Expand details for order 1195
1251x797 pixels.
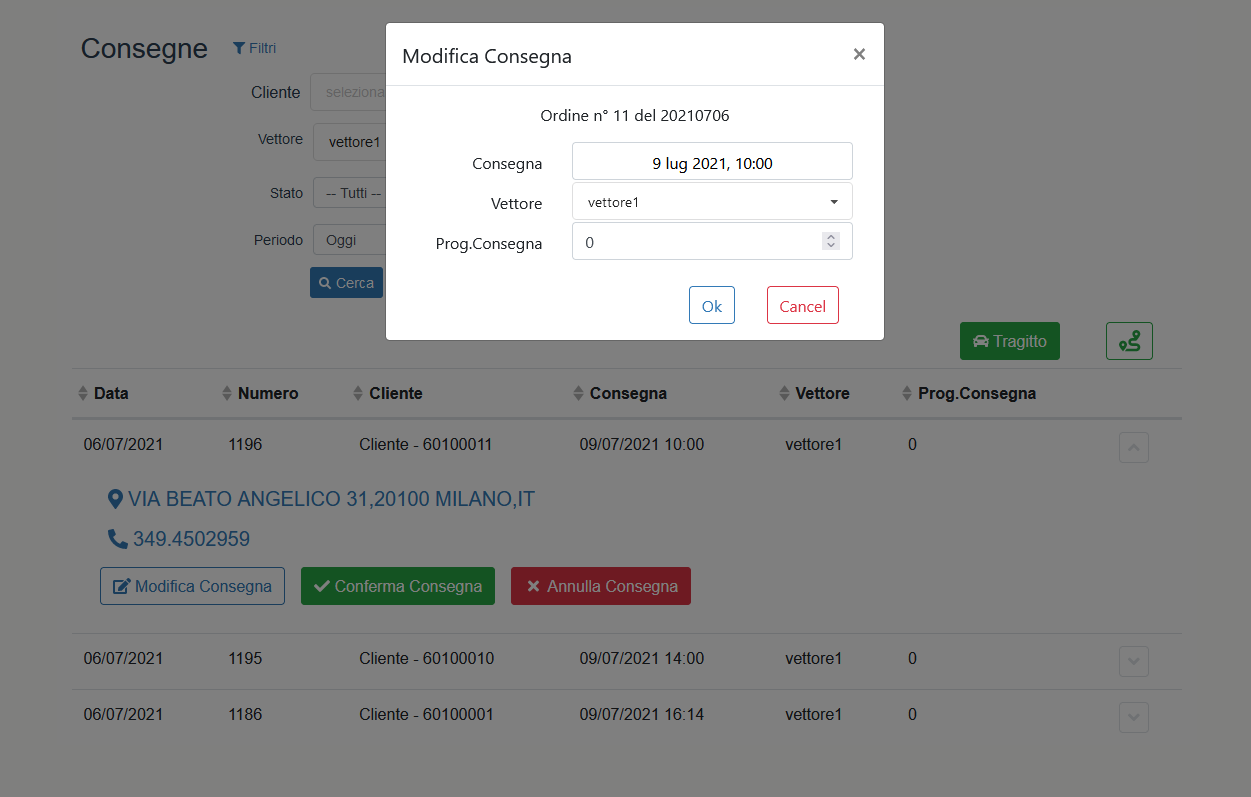[1133, 661]
